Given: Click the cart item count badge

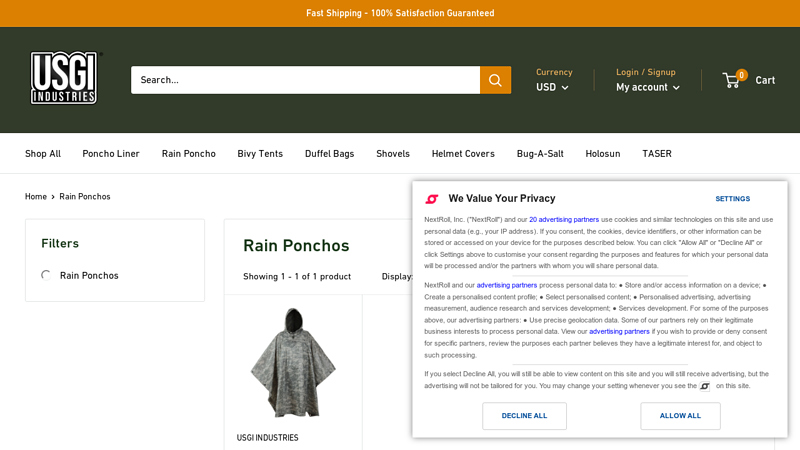Looking at the screenshot, I should click(x=741, y=75).
